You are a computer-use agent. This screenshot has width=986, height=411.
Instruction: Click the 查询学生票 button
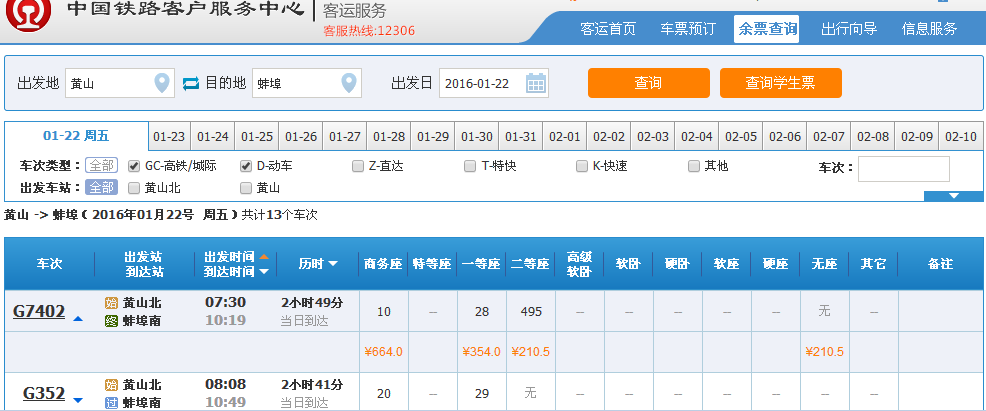(780, 83)
